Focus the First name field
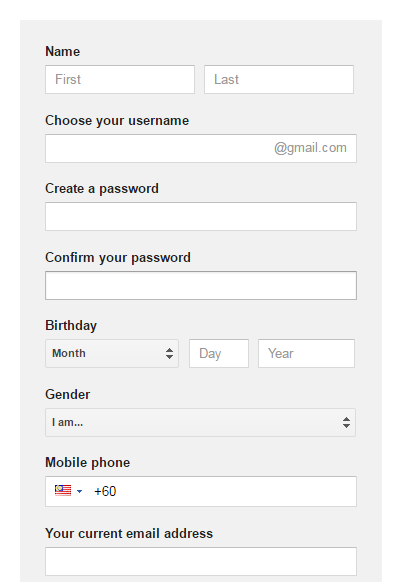The width and height of the screenshot is (400, 582). (x=120, y=79)
